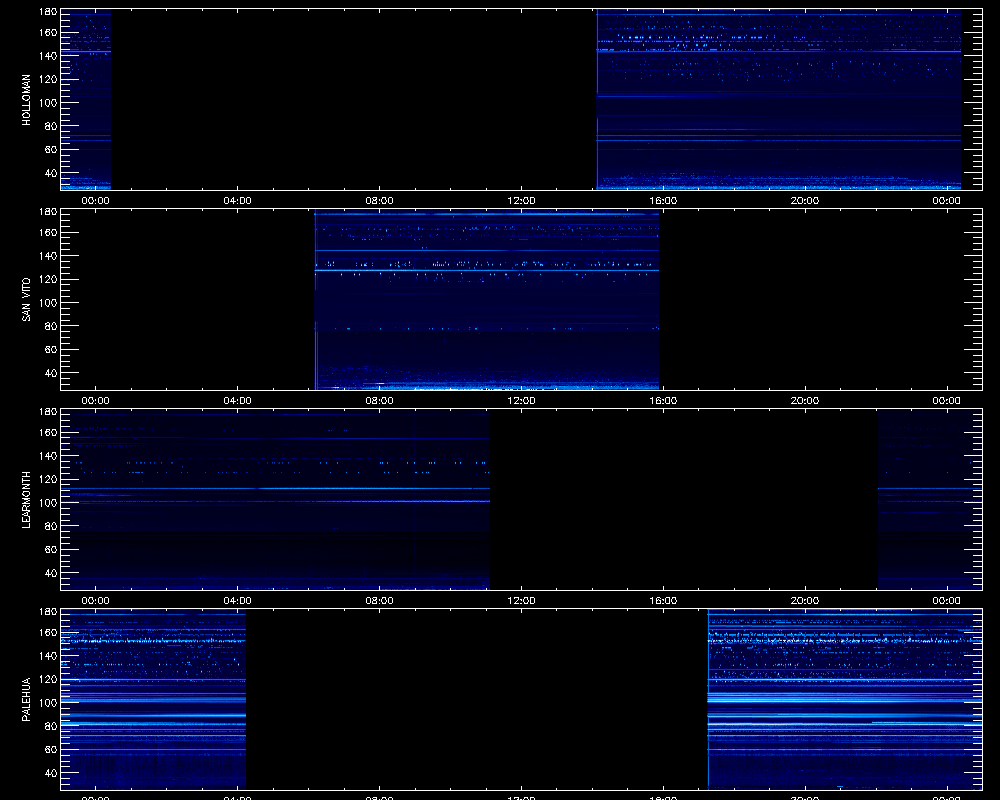Choose the 12:00 label under Learmonth panel
Viewport: 1000px width, 800px height.
521,600
